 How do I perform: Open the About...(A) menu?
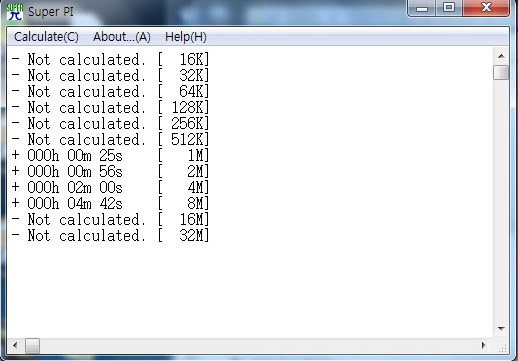[x=122, y=37]
